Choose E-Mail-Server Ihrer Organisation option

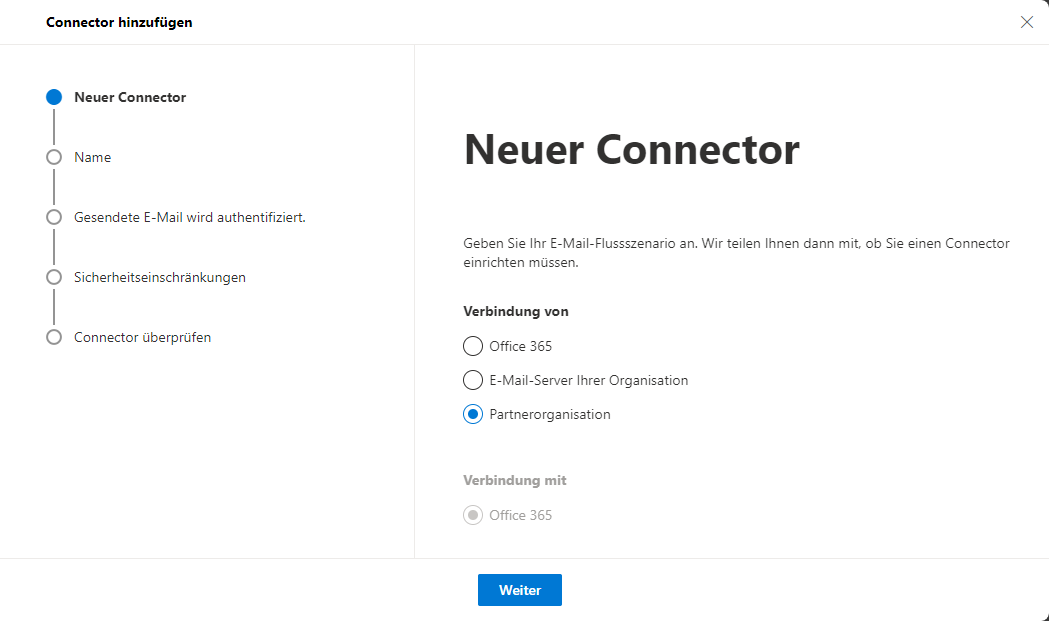473,380
